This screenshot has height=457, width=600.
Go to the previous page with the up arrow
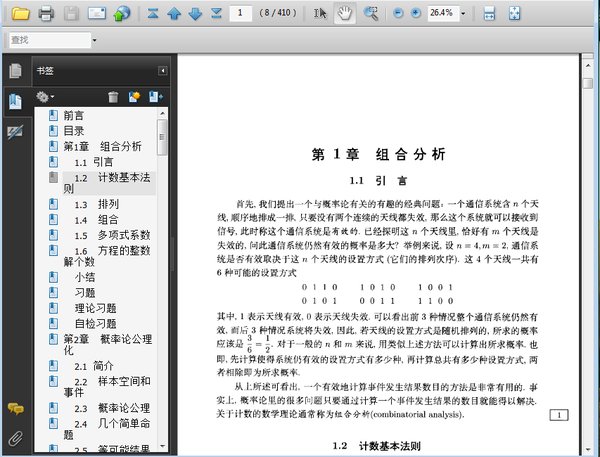point(174,14)
